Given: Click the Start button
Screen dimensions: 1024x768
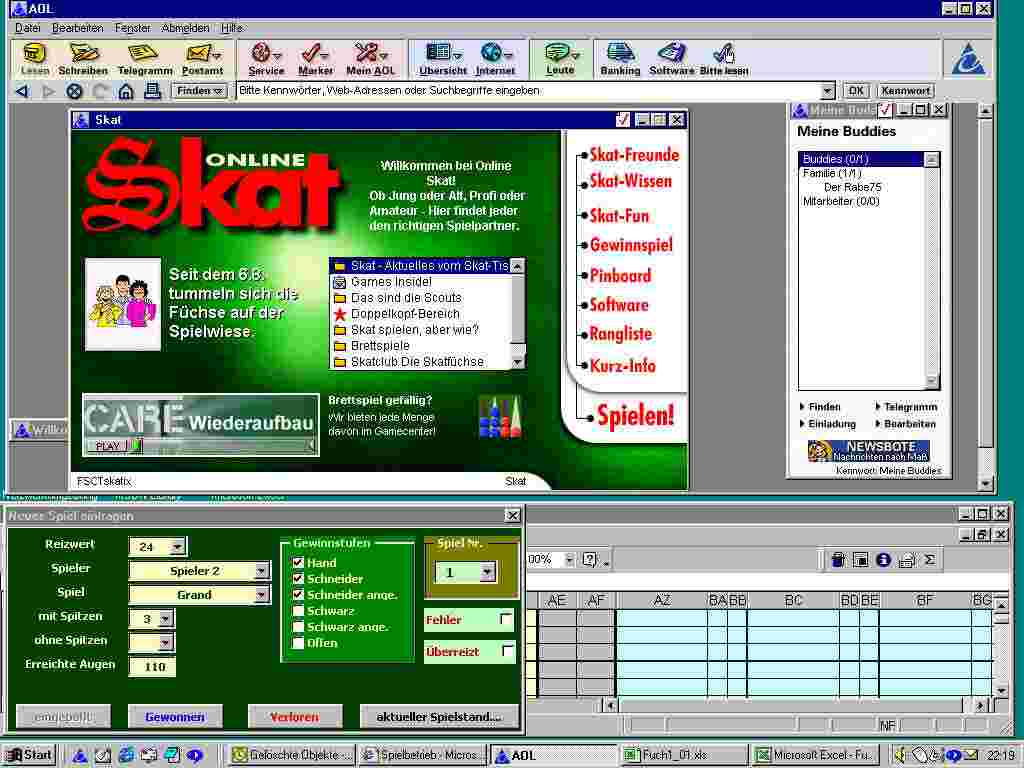Looking at the screenshot, I should coord(30,755).
